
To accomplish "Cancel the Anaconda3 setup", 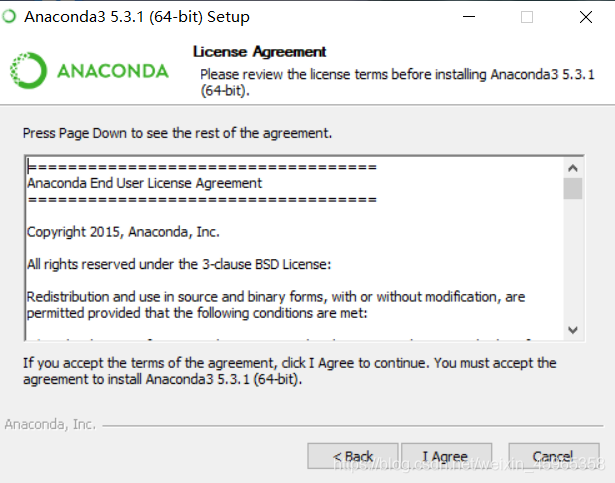I will pyautogui.click(x=554, y=456).
